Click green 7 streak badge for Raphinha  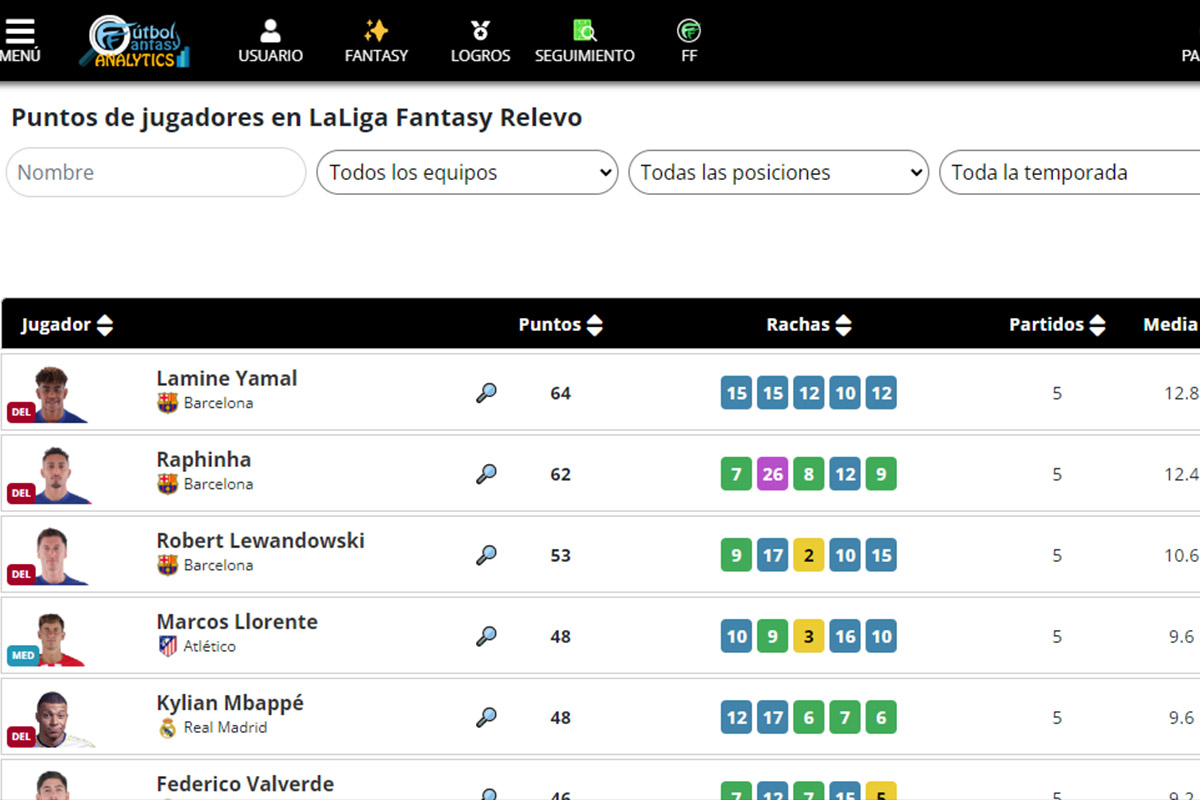coord(737,474)
